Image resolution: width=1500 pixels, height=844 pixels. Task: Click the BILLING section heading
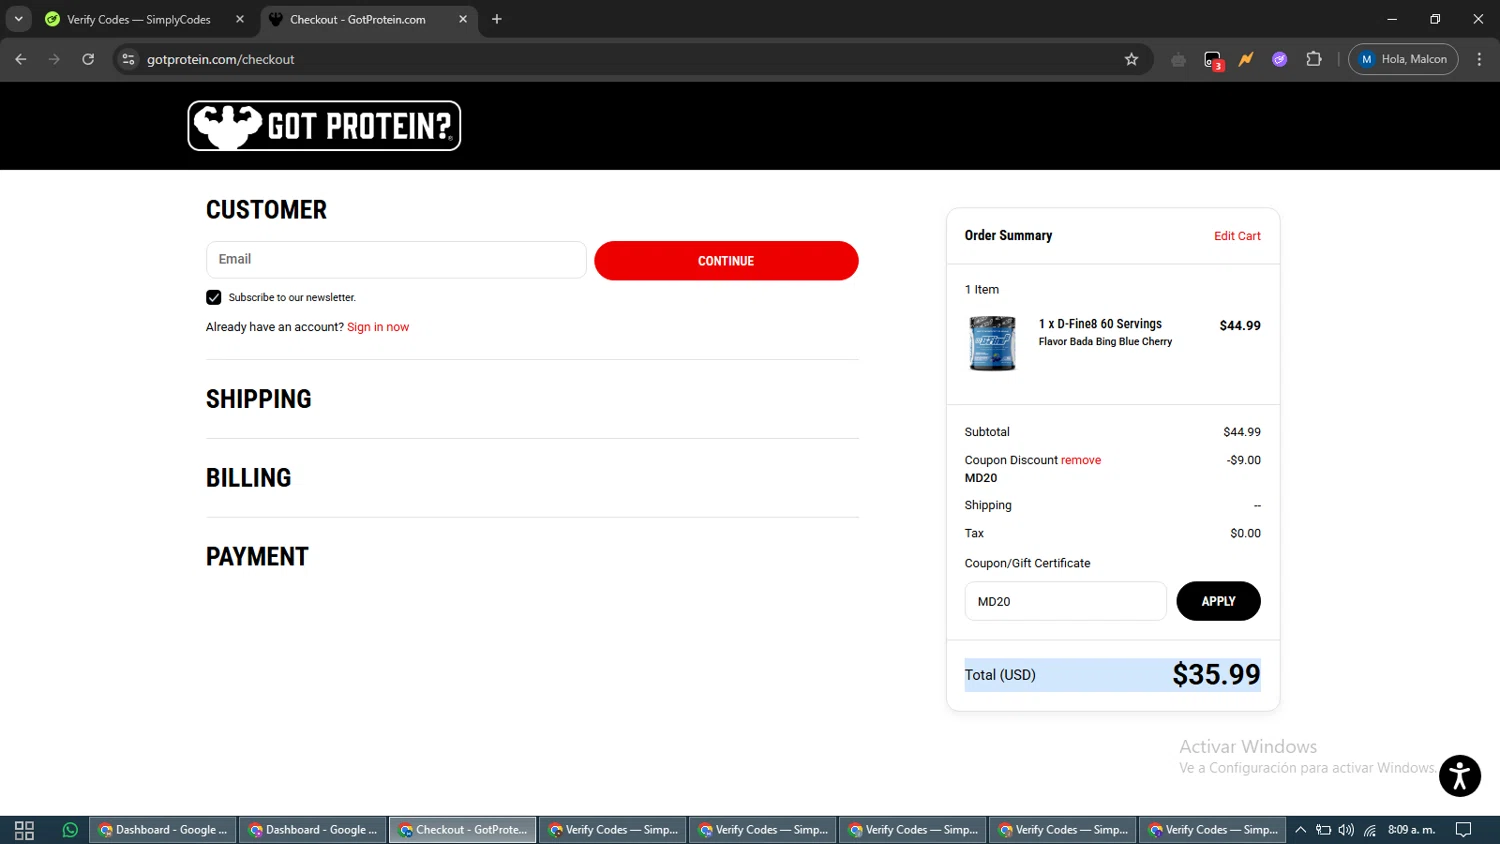pos(249,478)
